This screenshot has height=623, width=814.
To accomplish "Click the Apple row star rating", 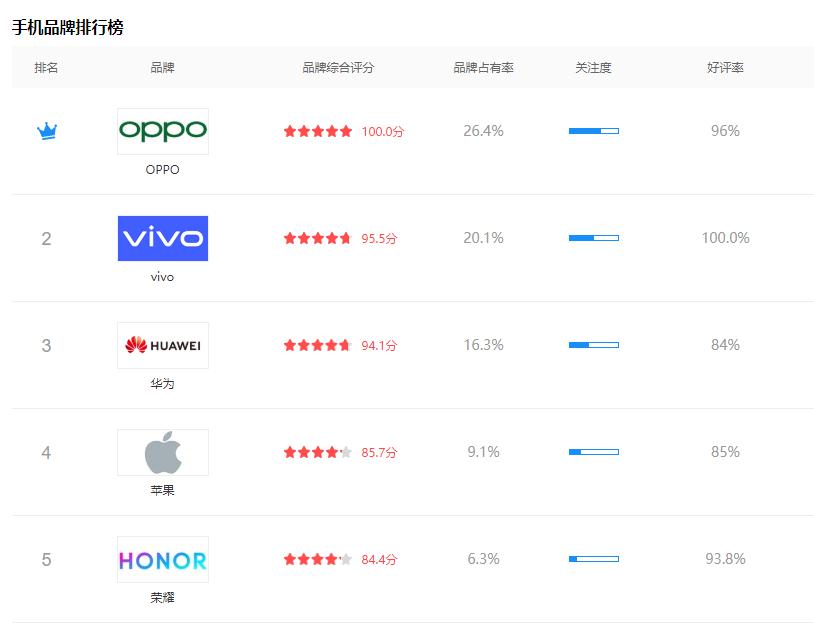I will tap(318, 452).
